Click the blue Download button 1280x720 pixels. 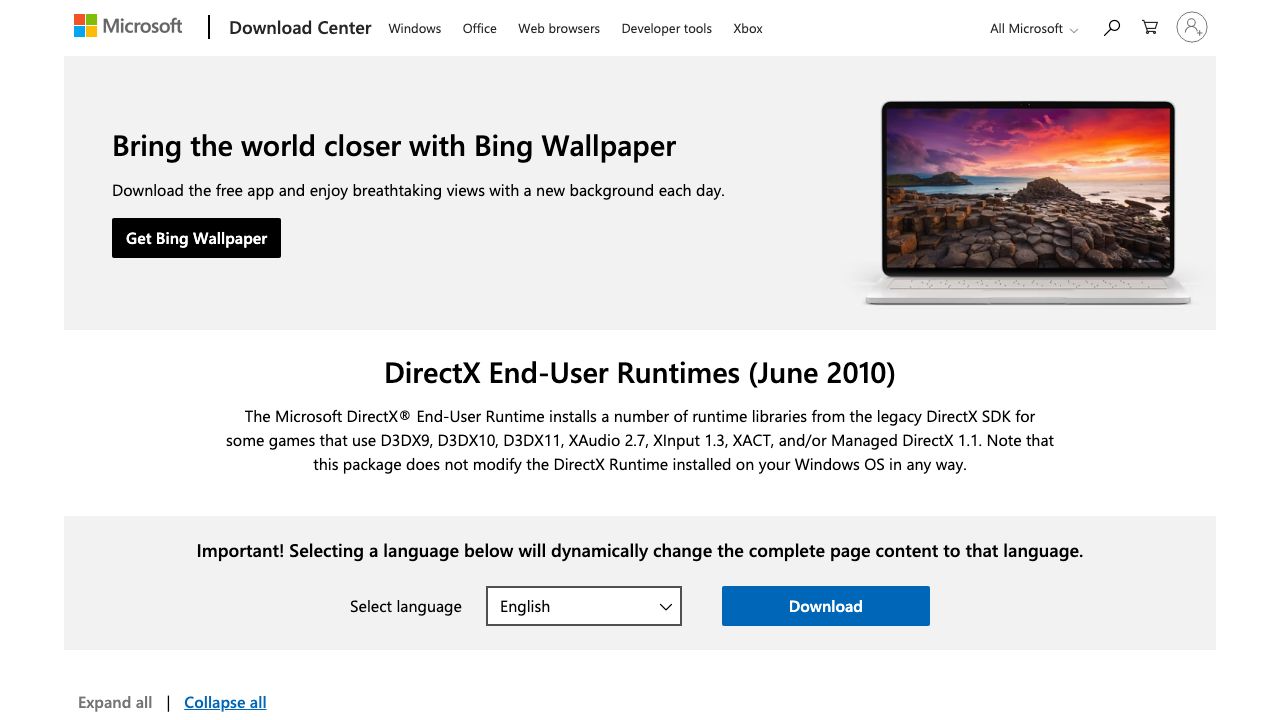coord(826,606)
